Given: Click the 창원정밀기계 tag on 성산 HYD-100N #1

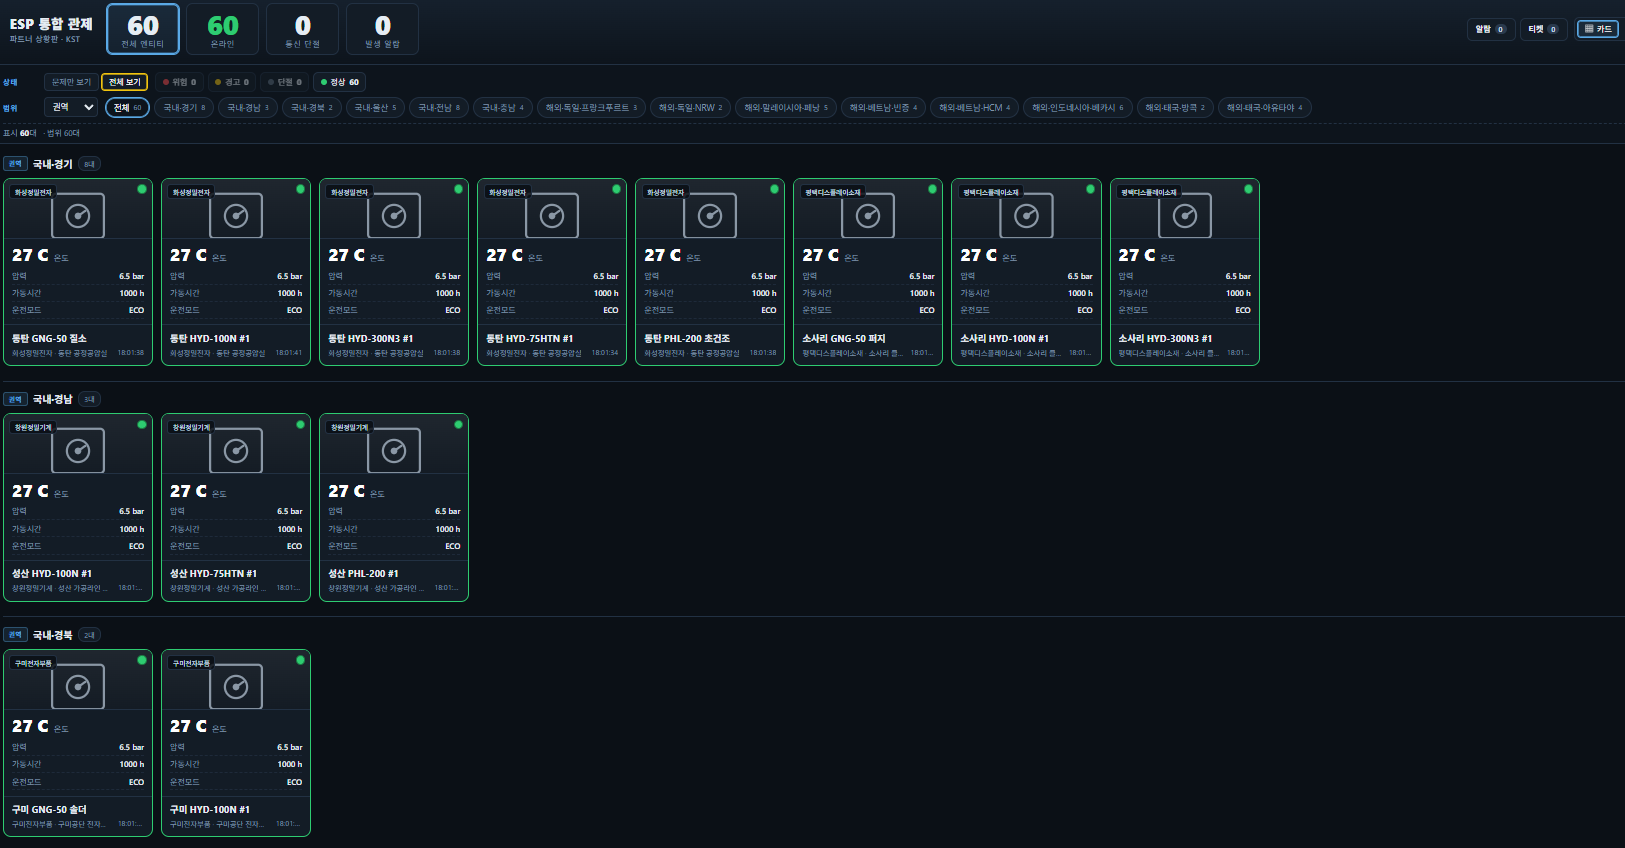Looking at the screenshot, I should pos(33,428).
